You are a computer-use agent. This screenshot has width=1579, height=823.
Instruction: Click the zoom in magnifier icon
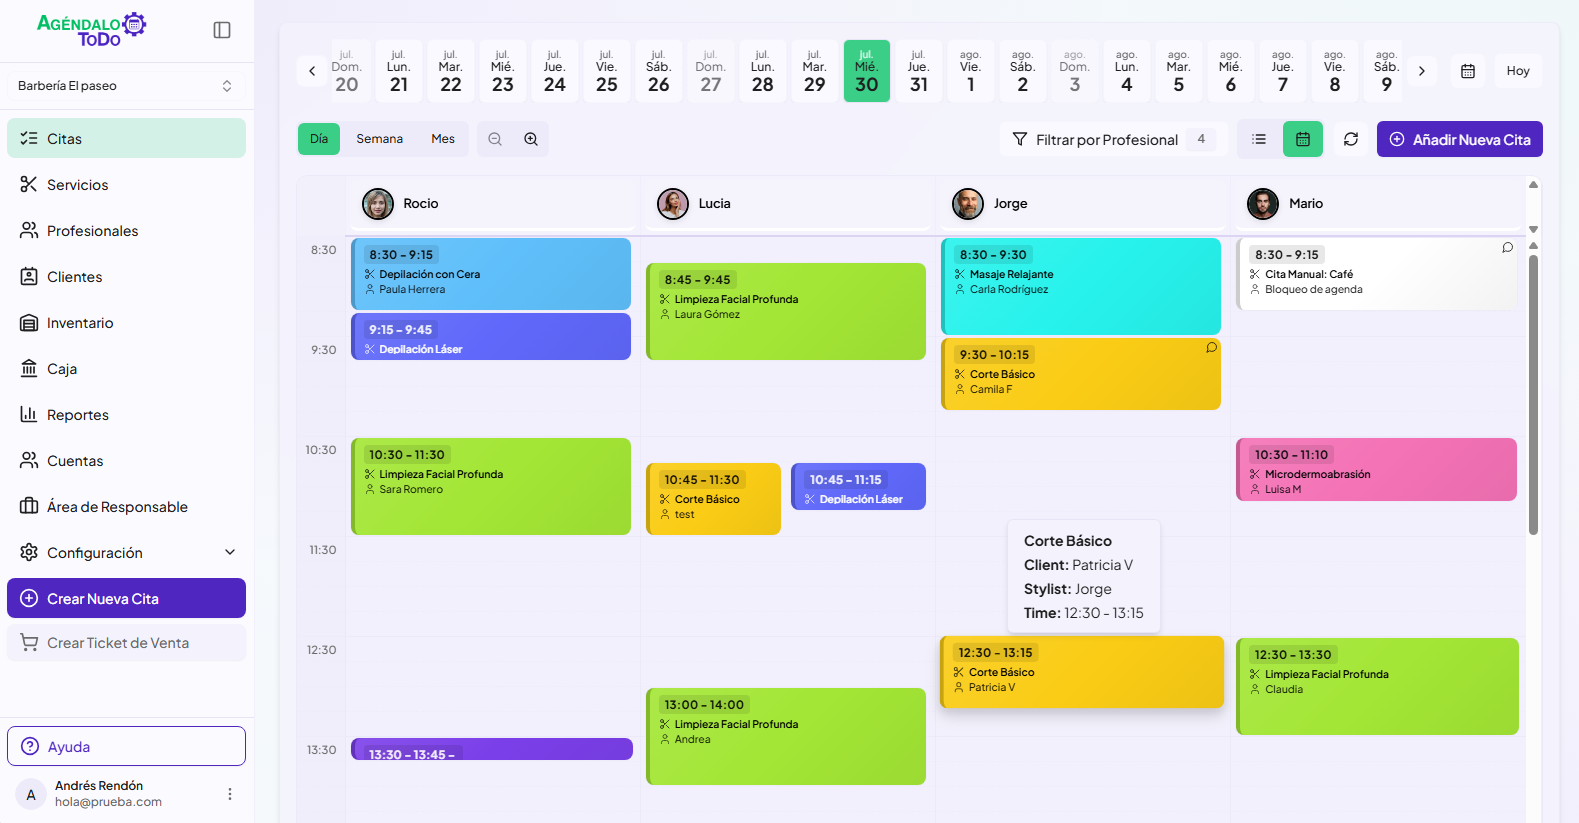tap(531, 139)
